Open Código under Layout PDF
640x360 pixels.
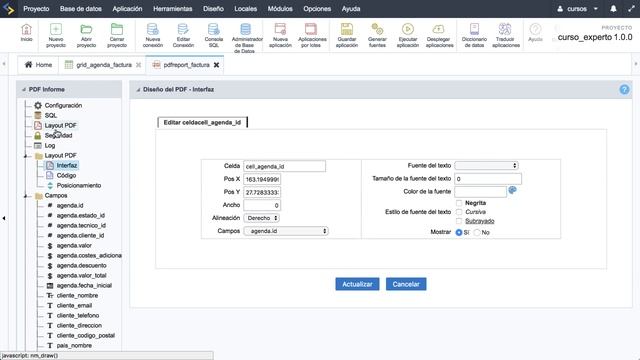click(x=66, y=176)
